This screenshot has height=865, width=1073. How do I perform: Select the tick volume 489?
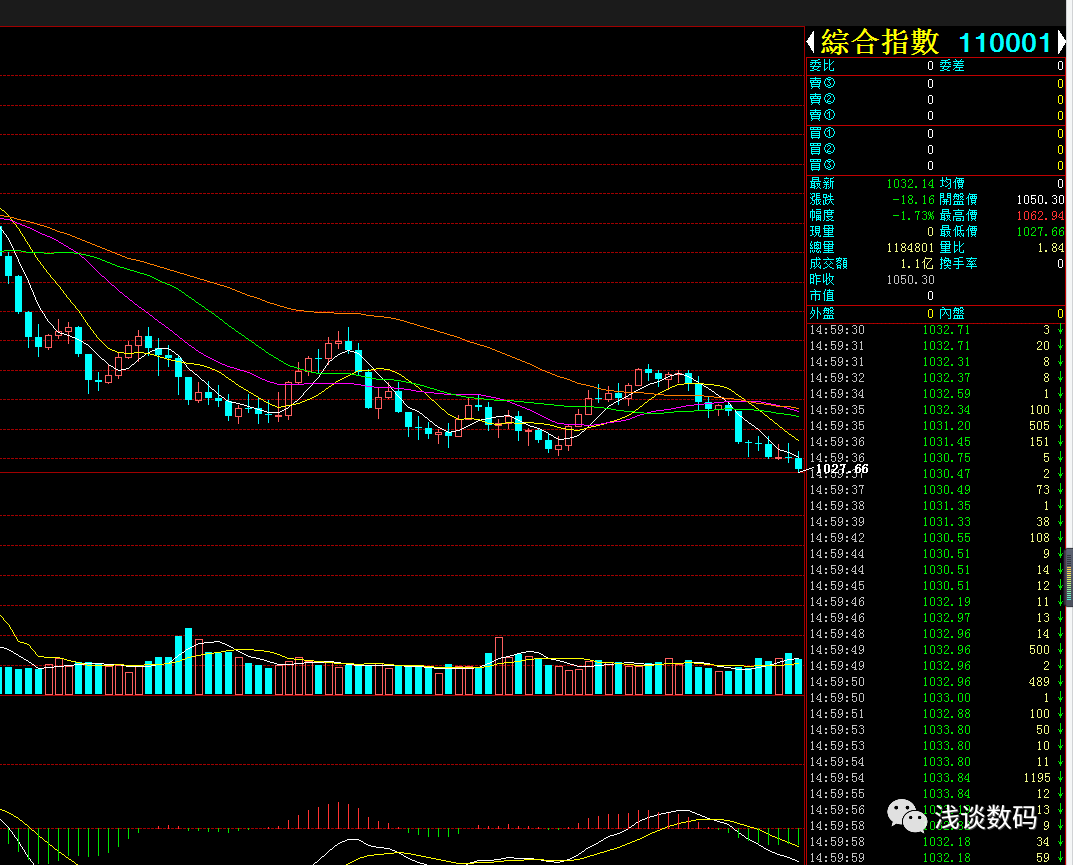point(1039,682)
